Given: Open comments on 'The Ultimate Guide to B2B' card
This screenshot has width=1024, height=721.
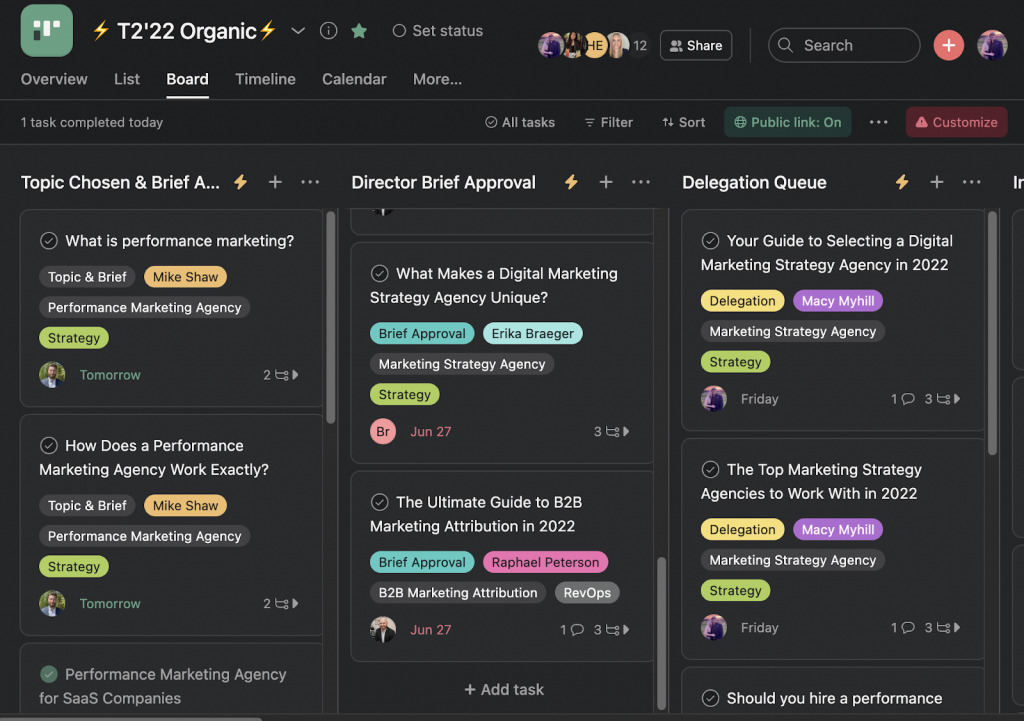Looking at the screenshot, I should (x=571, y=630).
